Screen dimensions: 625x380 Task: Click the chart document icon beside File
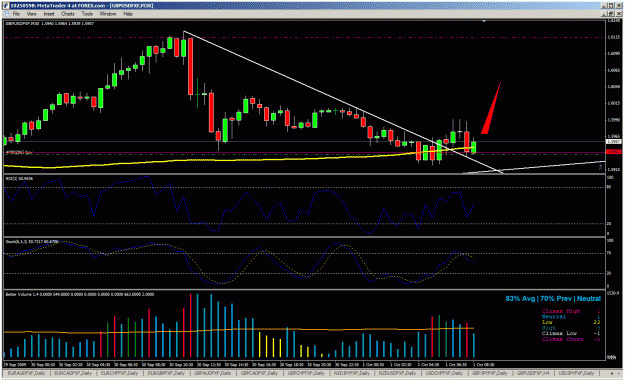pyautogui.click(x=6, y=14)
